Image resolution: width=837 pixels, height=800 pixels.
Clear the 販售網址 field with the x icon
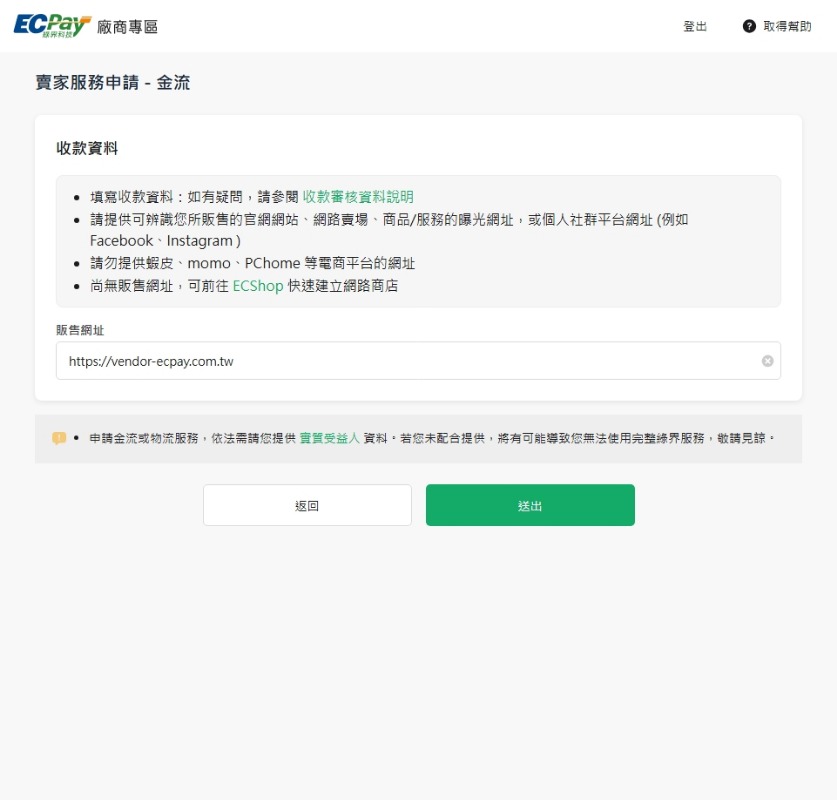[x=767, y=361]
